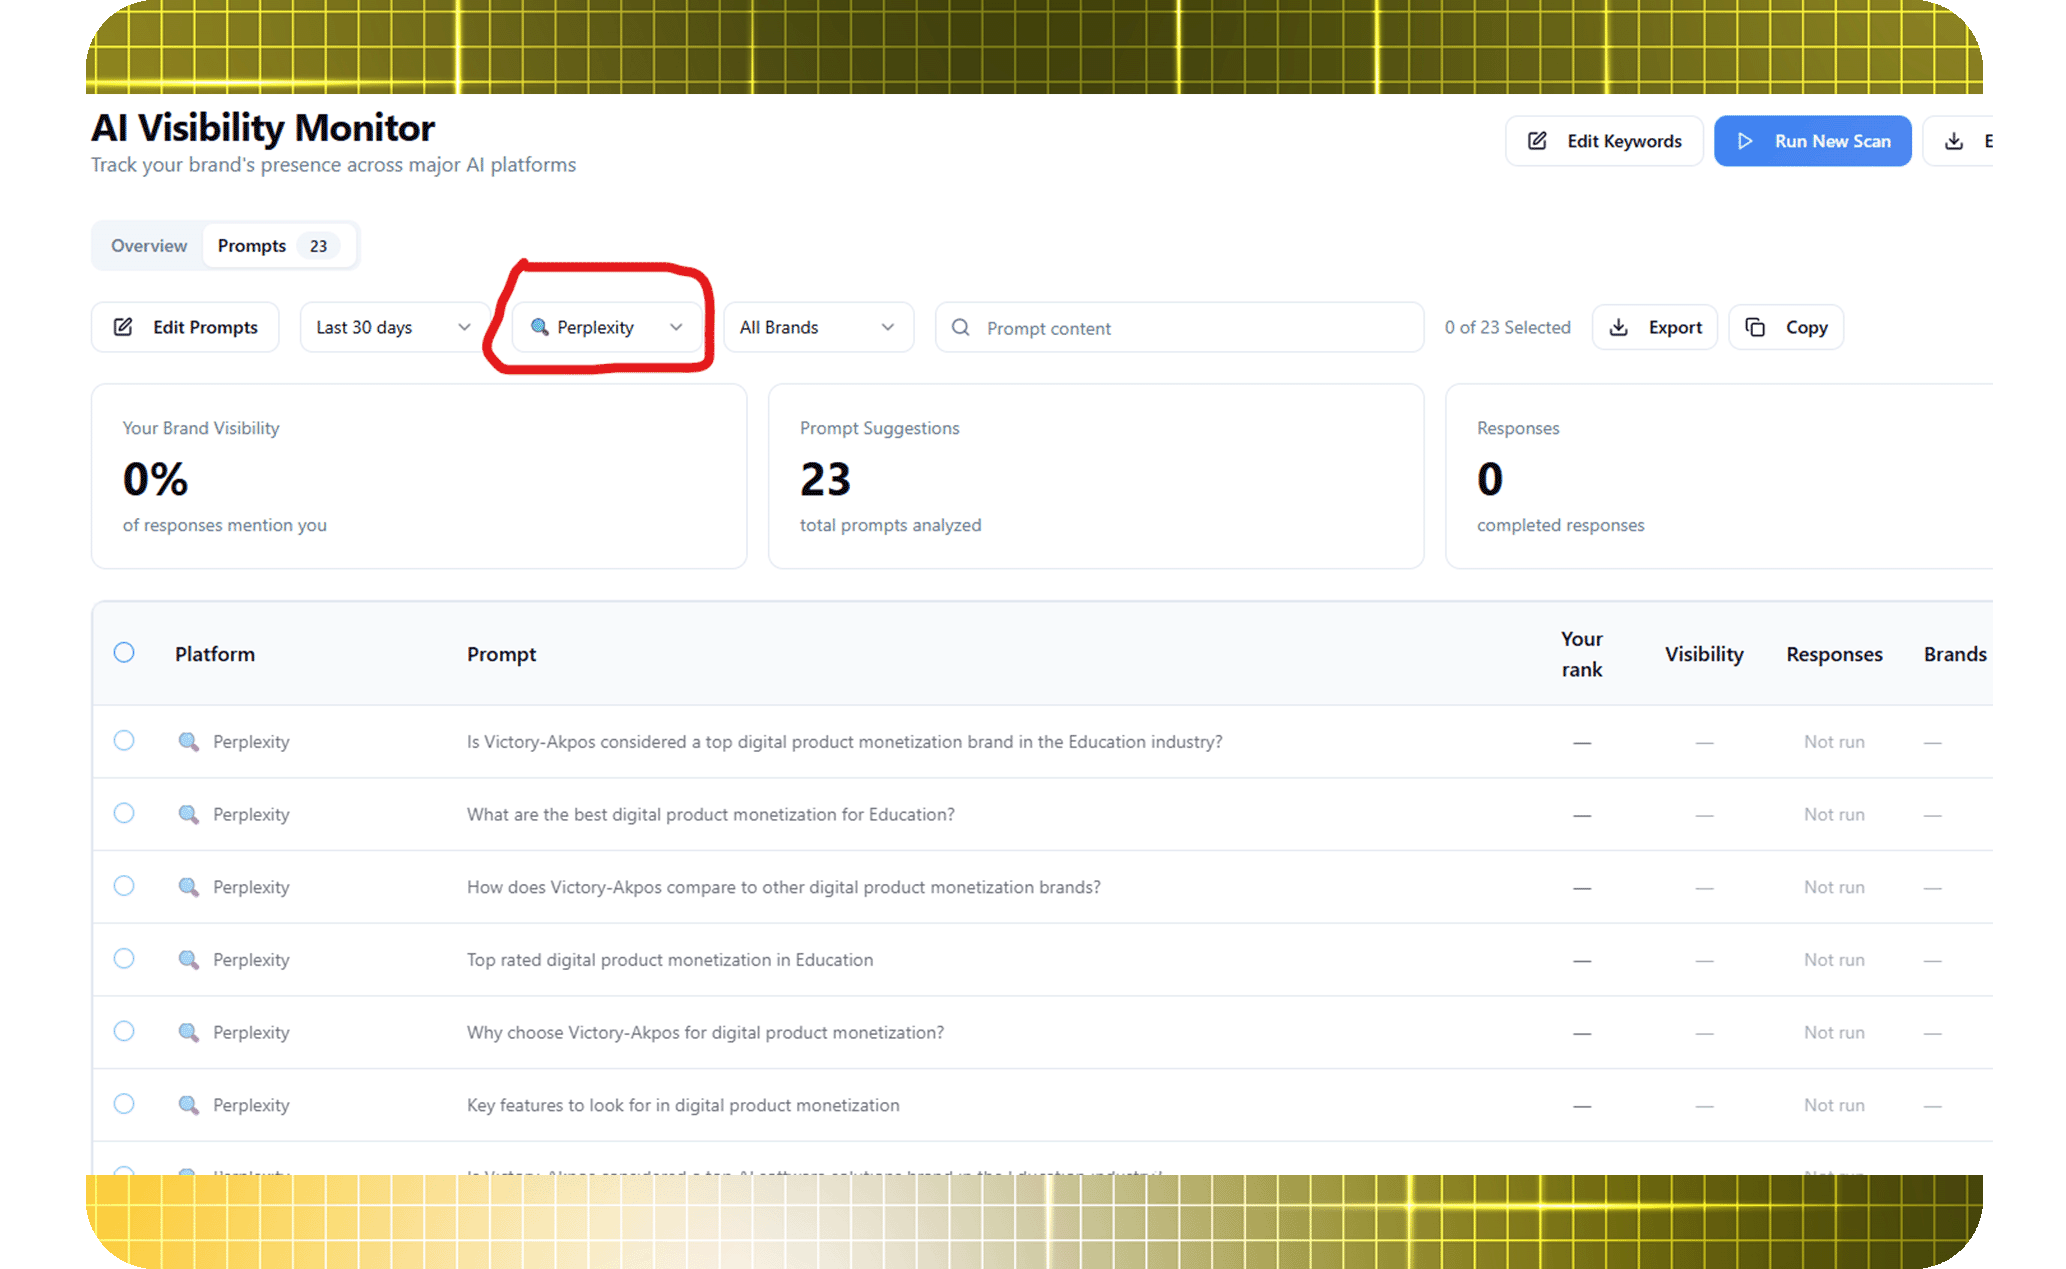
Task: Click the download icon next to Run New Scan
Action: pos(1954,141)
